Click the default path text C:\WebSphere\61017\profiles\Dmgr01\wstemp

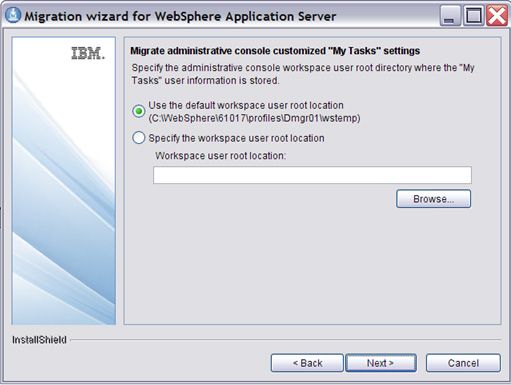click(254, 118)
